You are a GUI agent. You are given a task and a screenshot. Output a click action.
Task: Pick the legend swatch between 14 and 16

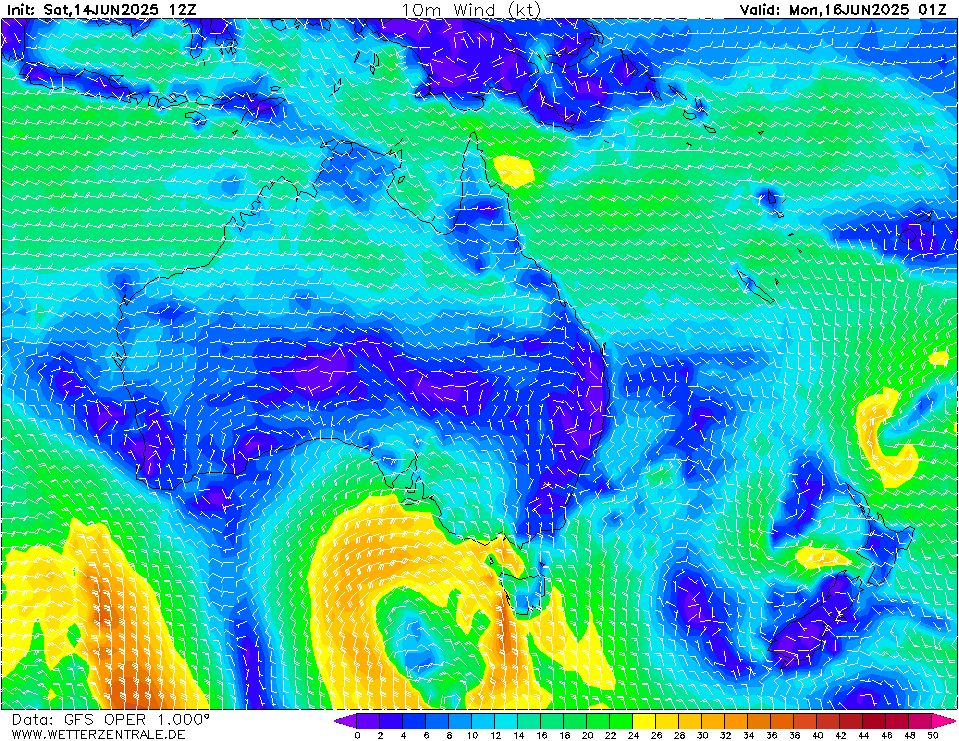[530, 721]
